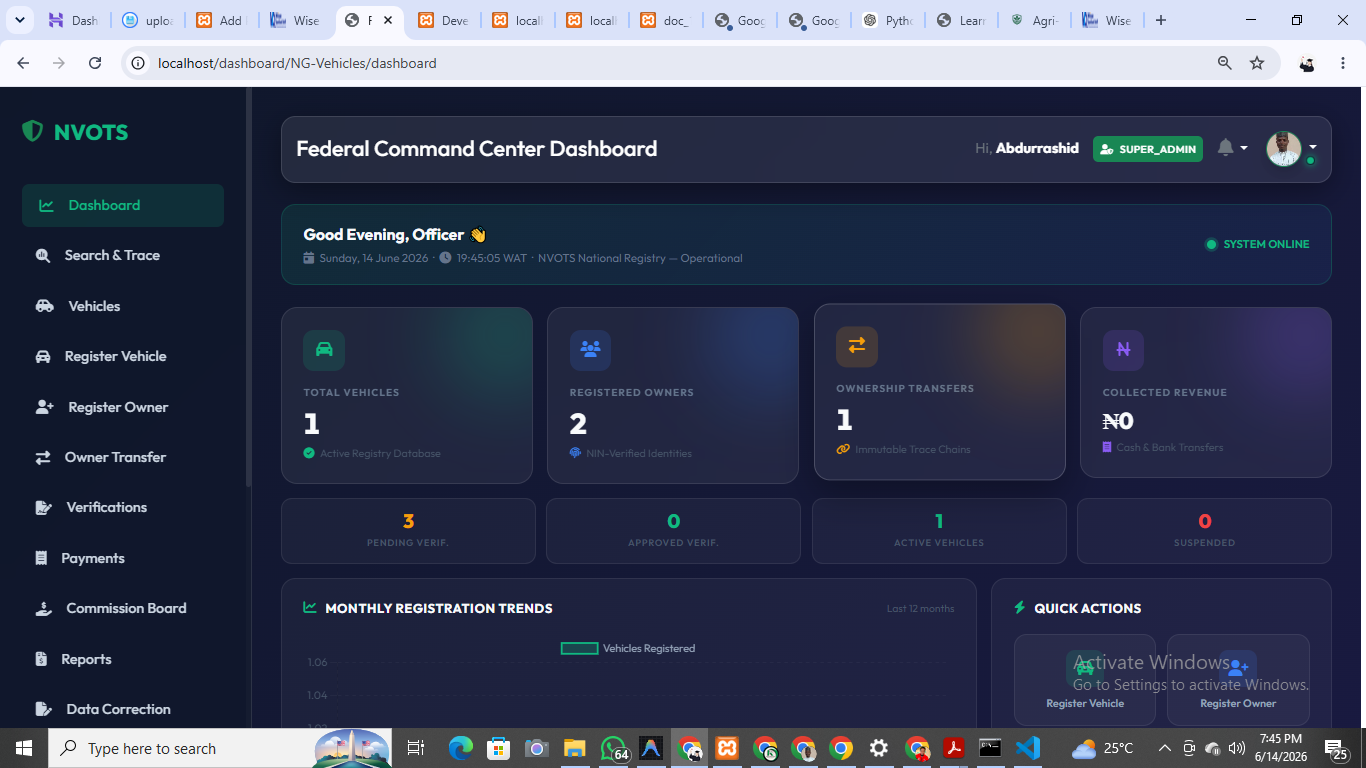Click the SUPER_ADMIN role badge
This screenshot has height=768, width=1366.
tap(1148, 149)
